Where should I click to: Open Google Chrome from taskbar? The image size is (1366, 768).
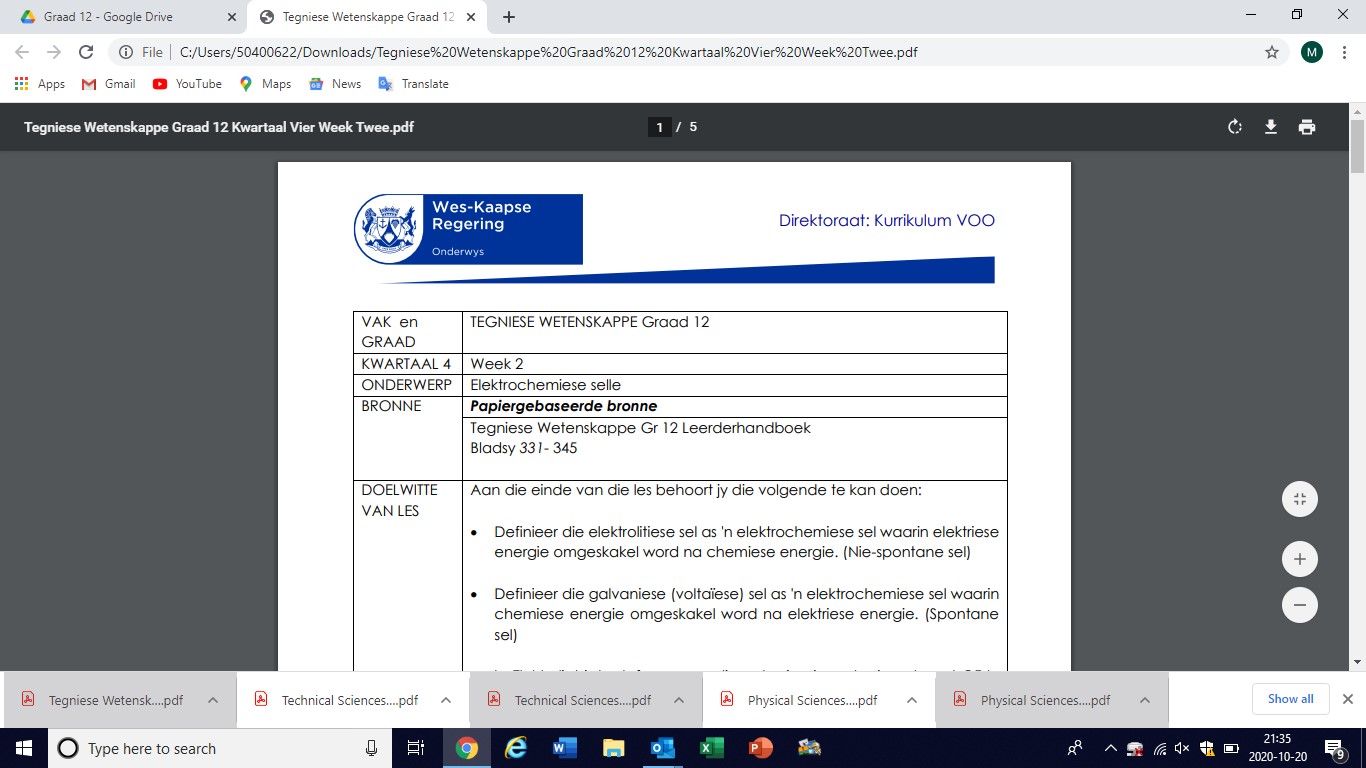point(466,748)
